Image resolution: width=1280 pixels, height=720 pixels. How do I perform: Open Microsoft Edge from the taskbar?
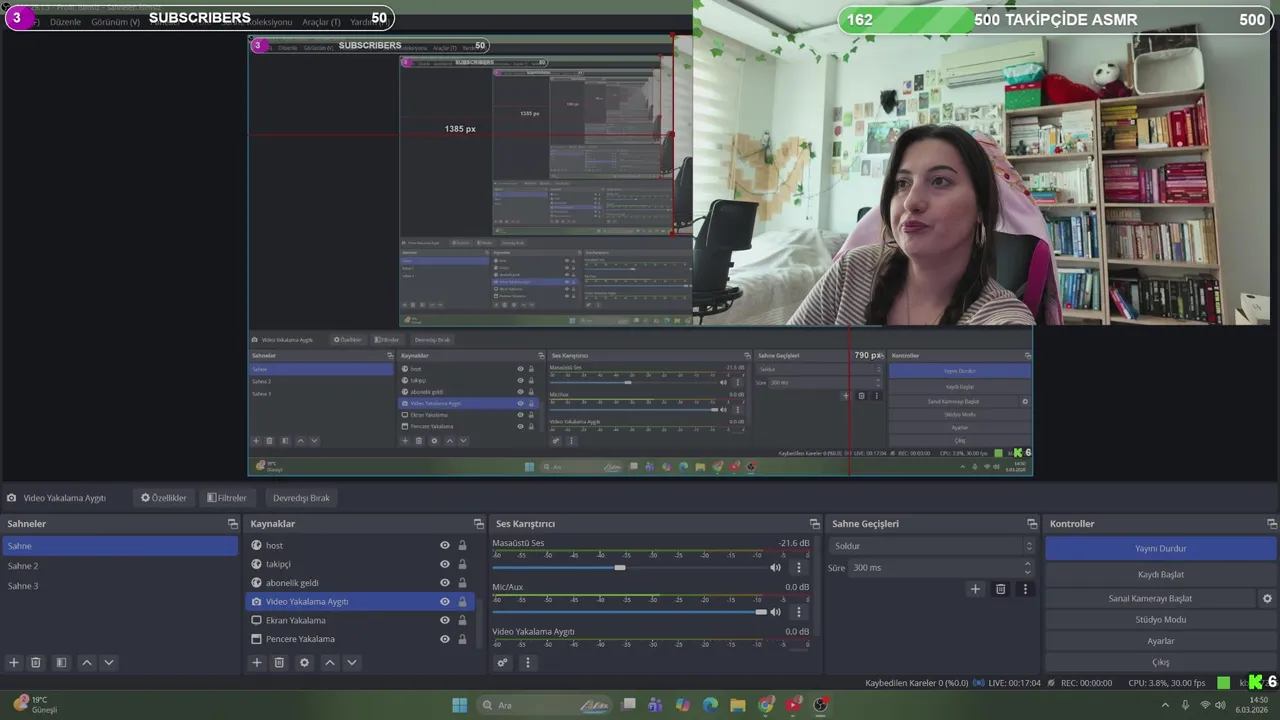tap(710, 705)
